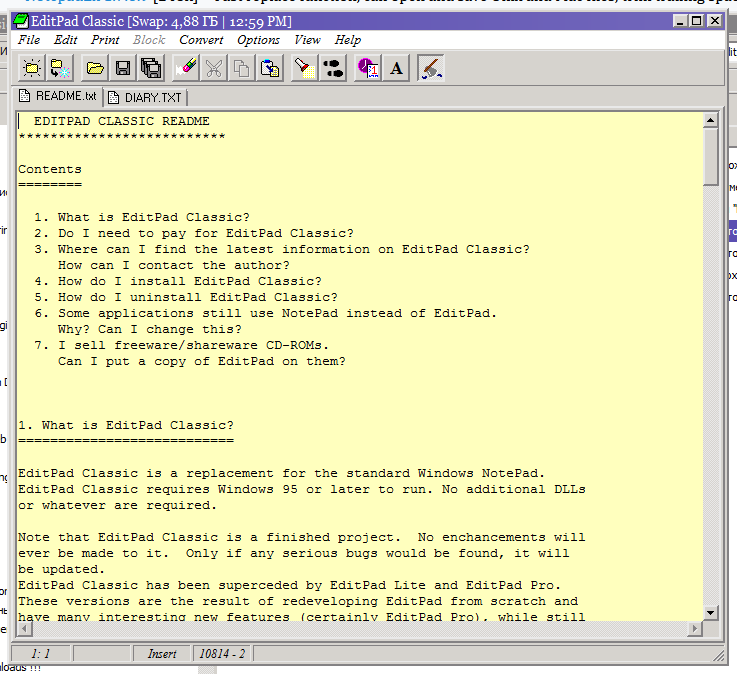
Task: Save the file with the single floppy icon
Action: (x=123, y=69)
